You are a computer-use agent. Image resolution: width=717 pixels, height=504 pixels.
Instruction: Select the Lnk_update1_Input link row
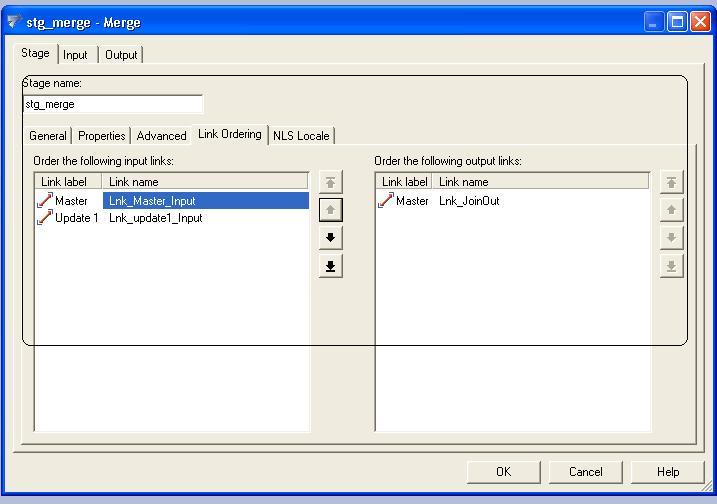(x=155, y=218)
